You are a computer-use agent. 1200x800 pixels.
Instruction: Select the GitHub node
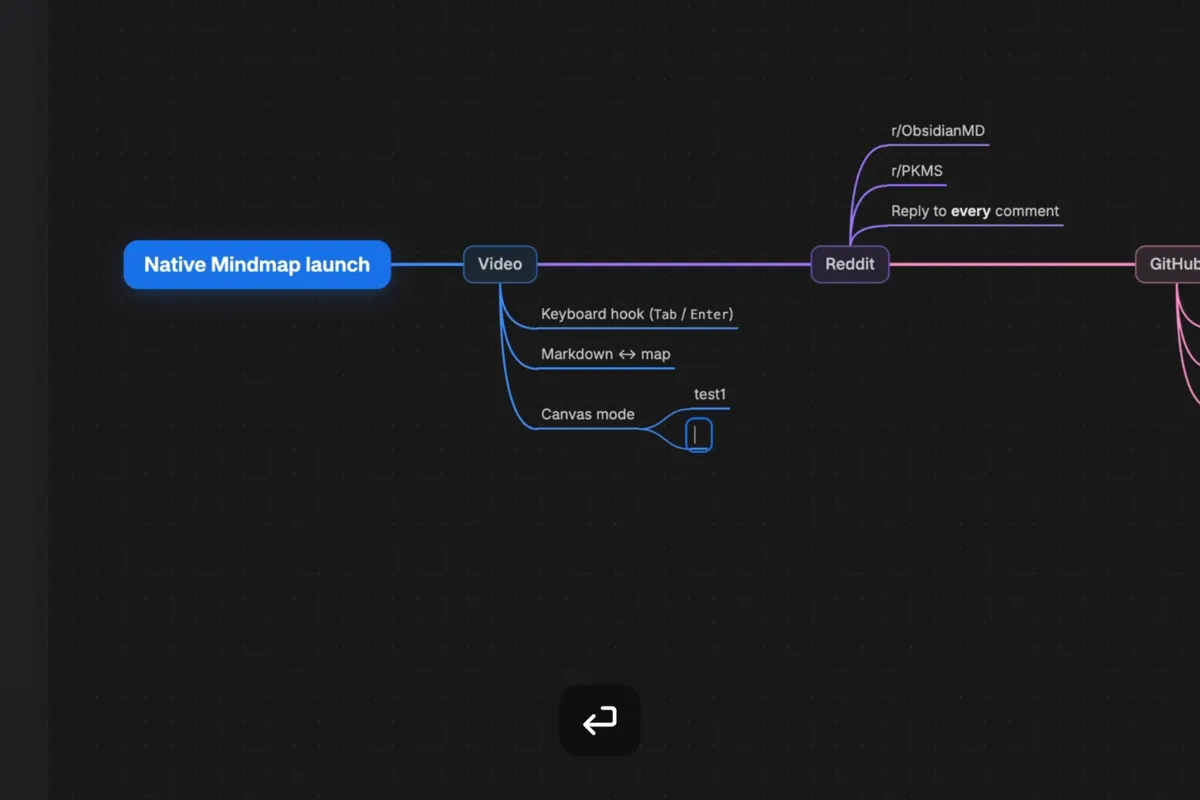tap(1169, 264)
